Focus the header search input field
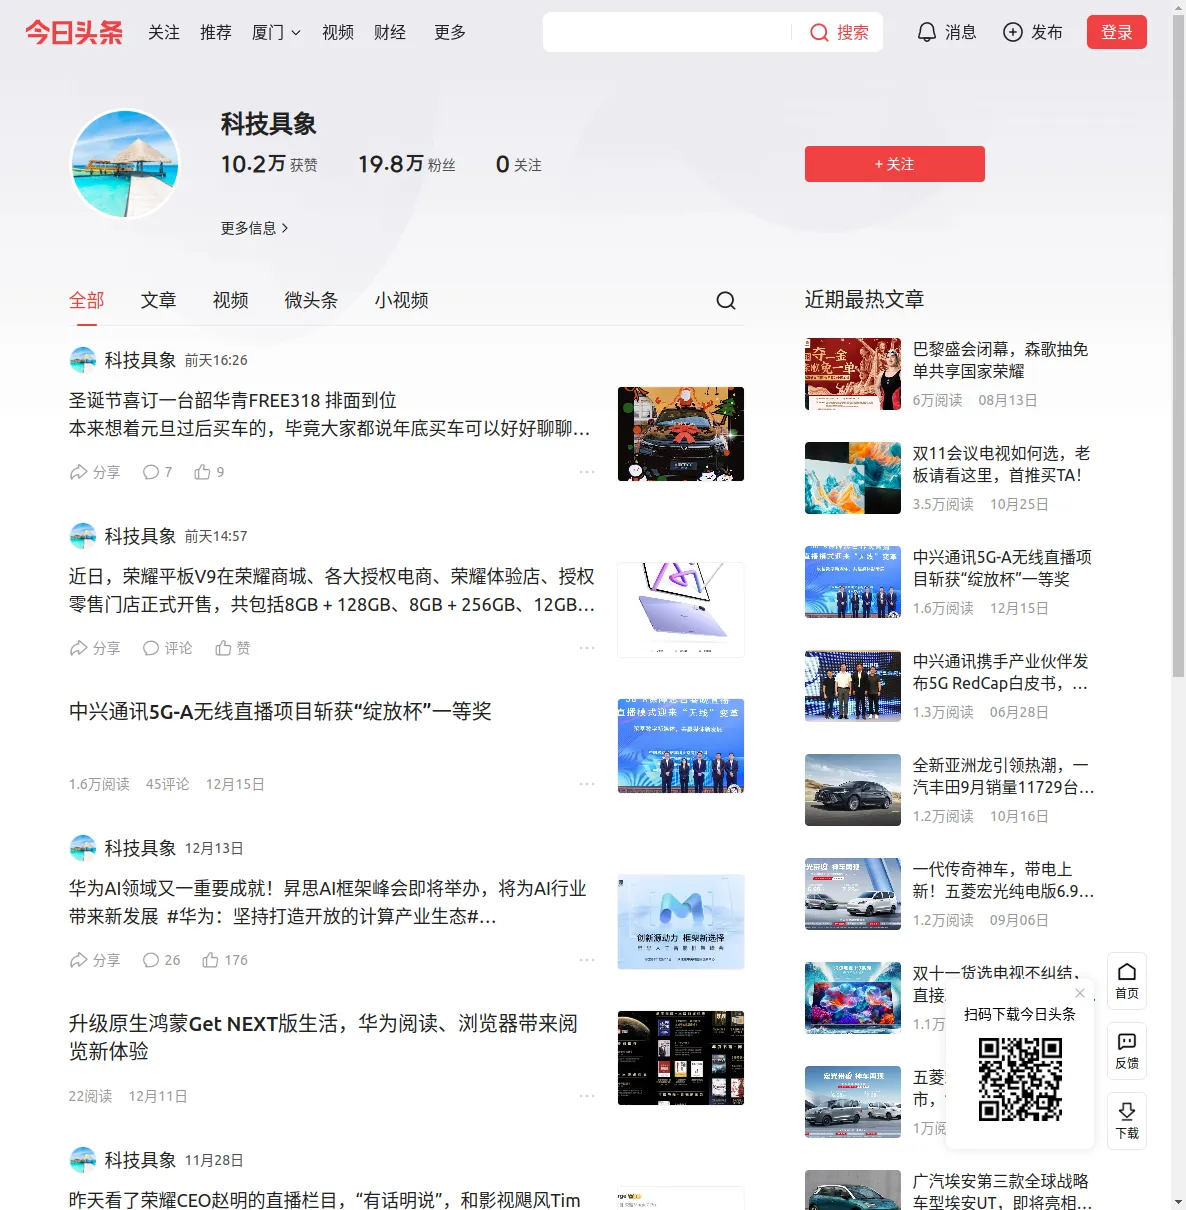1186x1210 pixels. [x=667, y=32]
